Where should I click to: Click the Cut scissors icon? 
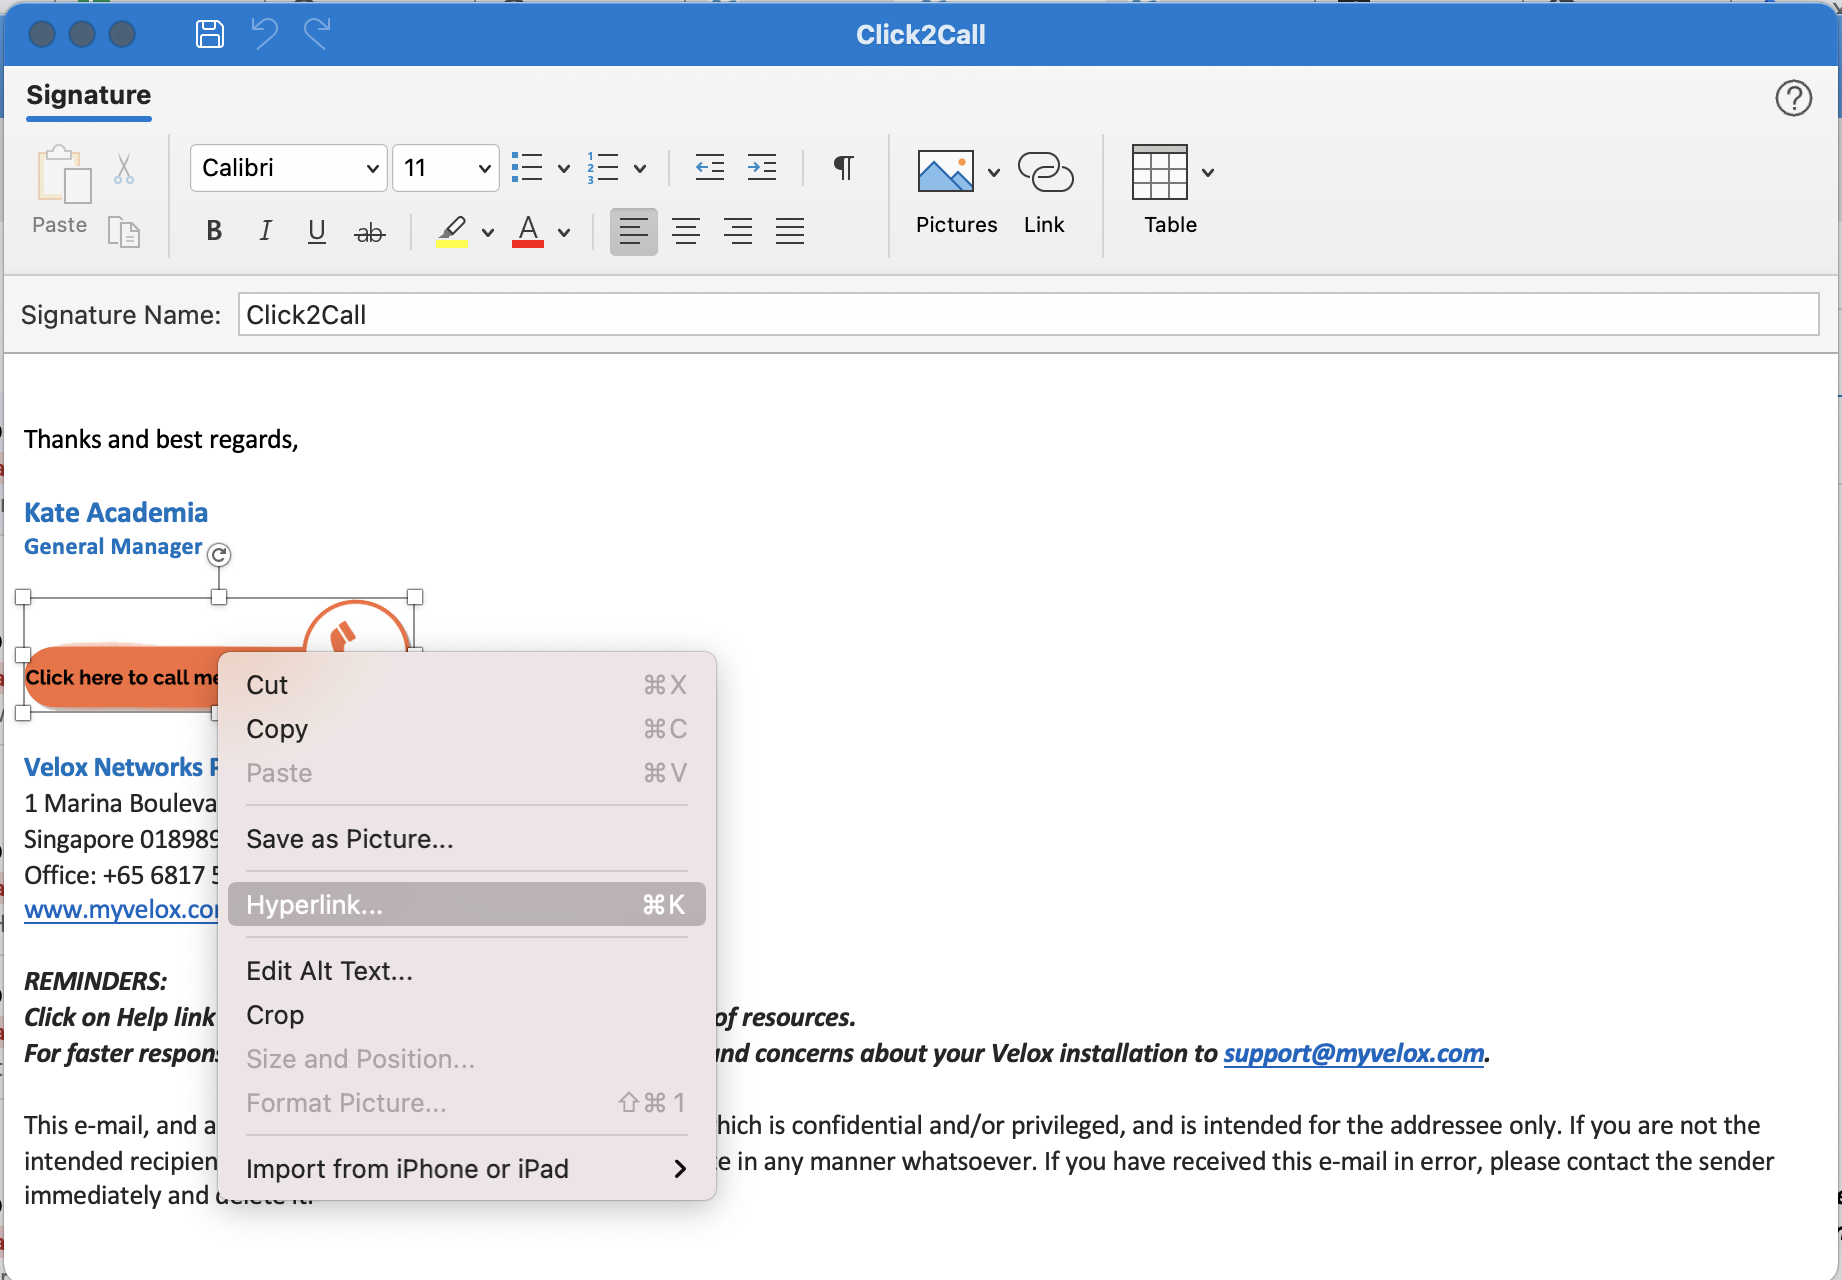point(124,168)
